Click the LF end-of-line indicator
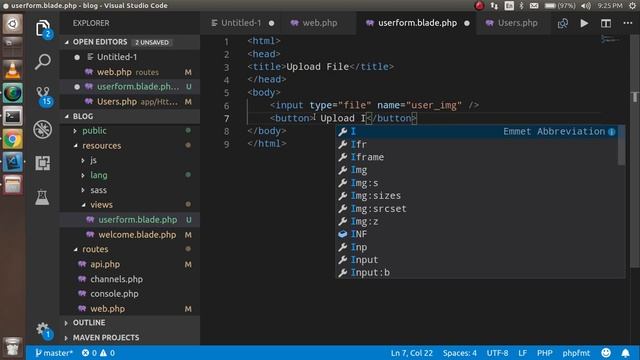This screenshot has height=360, width=640. point(522,353)
